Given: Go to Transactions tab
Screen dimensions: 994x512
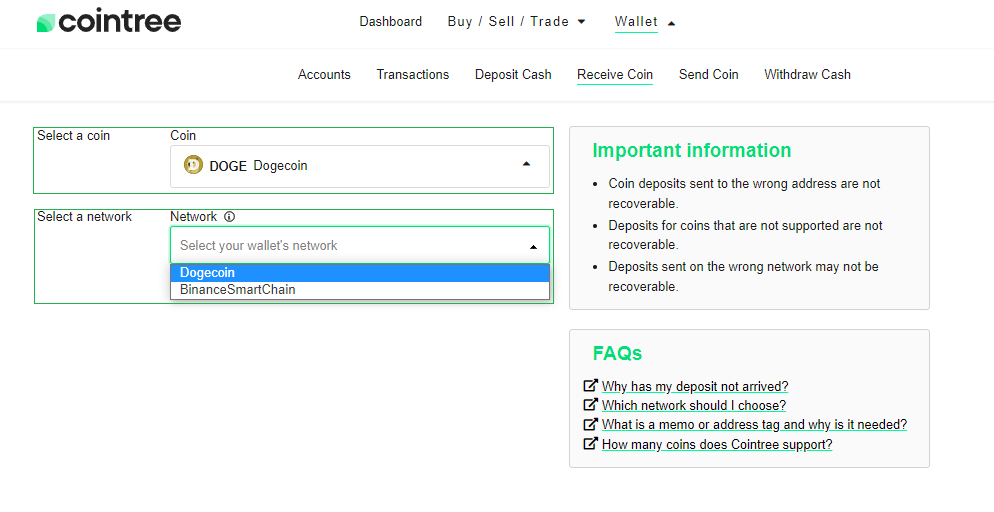Looking at the screenshot, I should (x=413, y=75).
